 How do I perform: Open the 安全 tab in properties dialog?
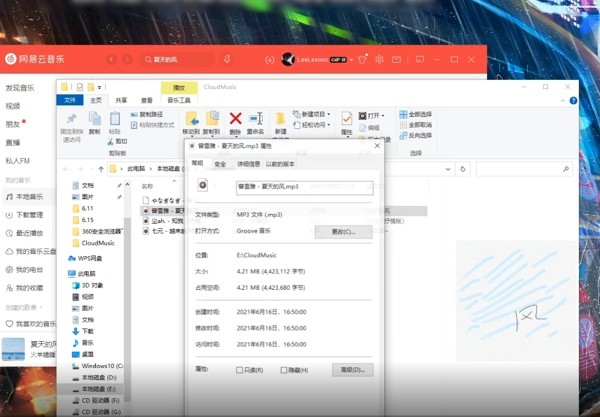[220, 164]
